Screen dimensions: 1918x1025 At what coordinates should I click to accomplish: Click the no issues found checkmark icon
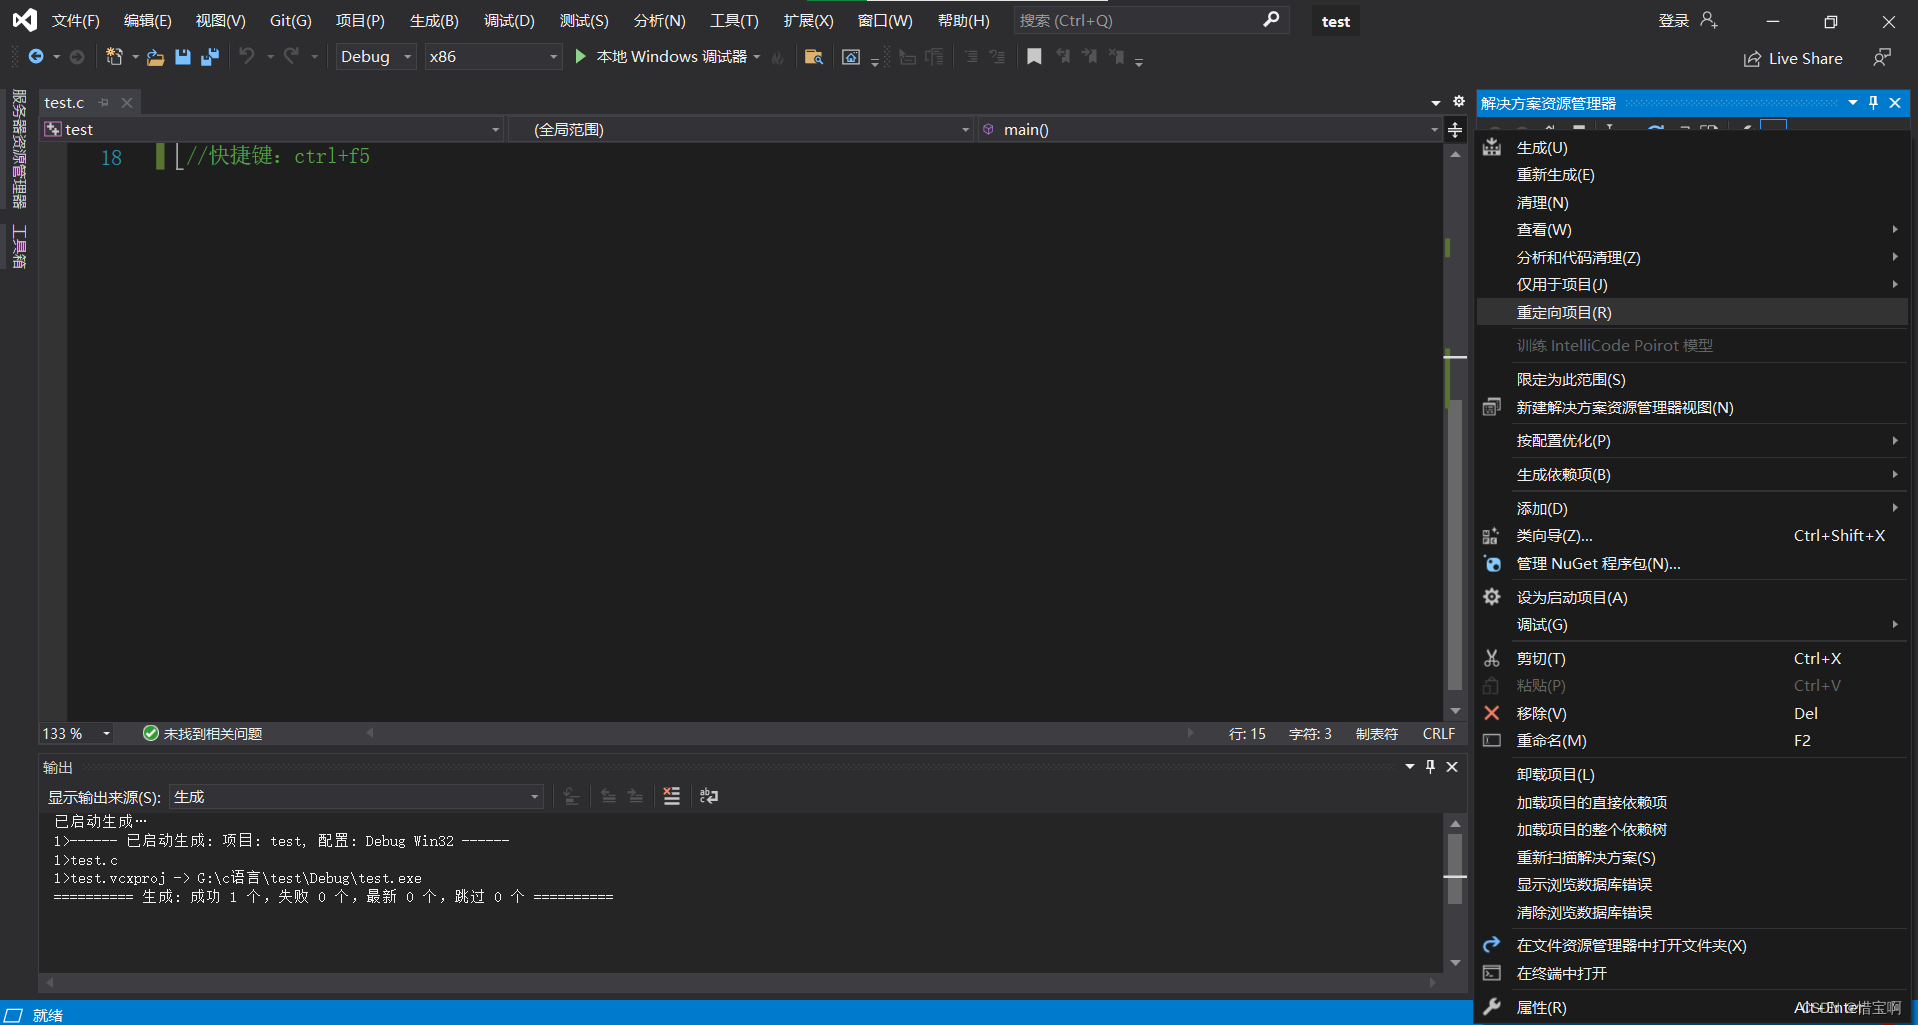pos(151,733)
